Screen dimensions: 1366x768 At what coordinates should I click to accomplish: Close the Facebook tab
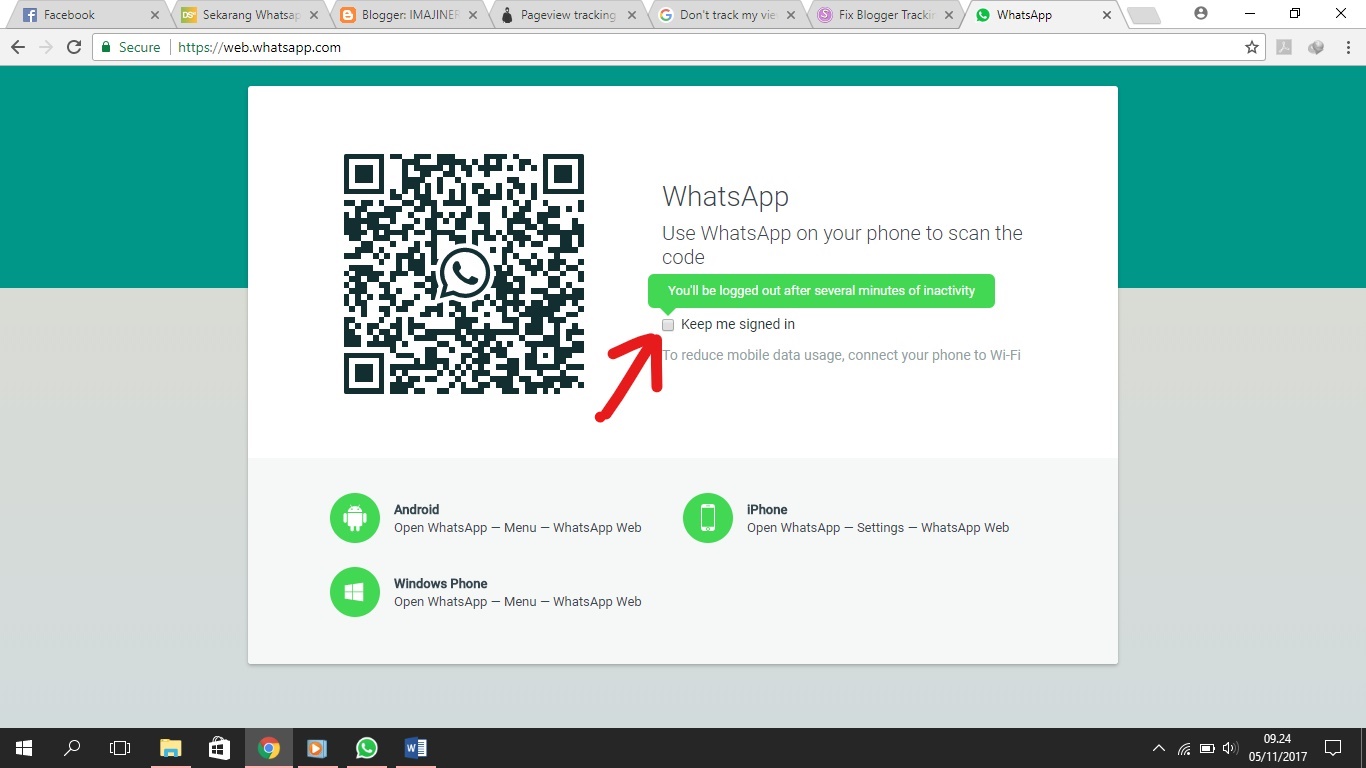point(154,15)
